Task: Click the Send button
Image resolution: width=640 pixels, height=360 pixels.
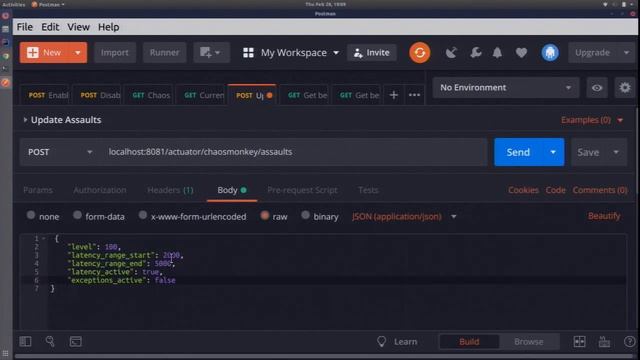Action: [518, 152]
